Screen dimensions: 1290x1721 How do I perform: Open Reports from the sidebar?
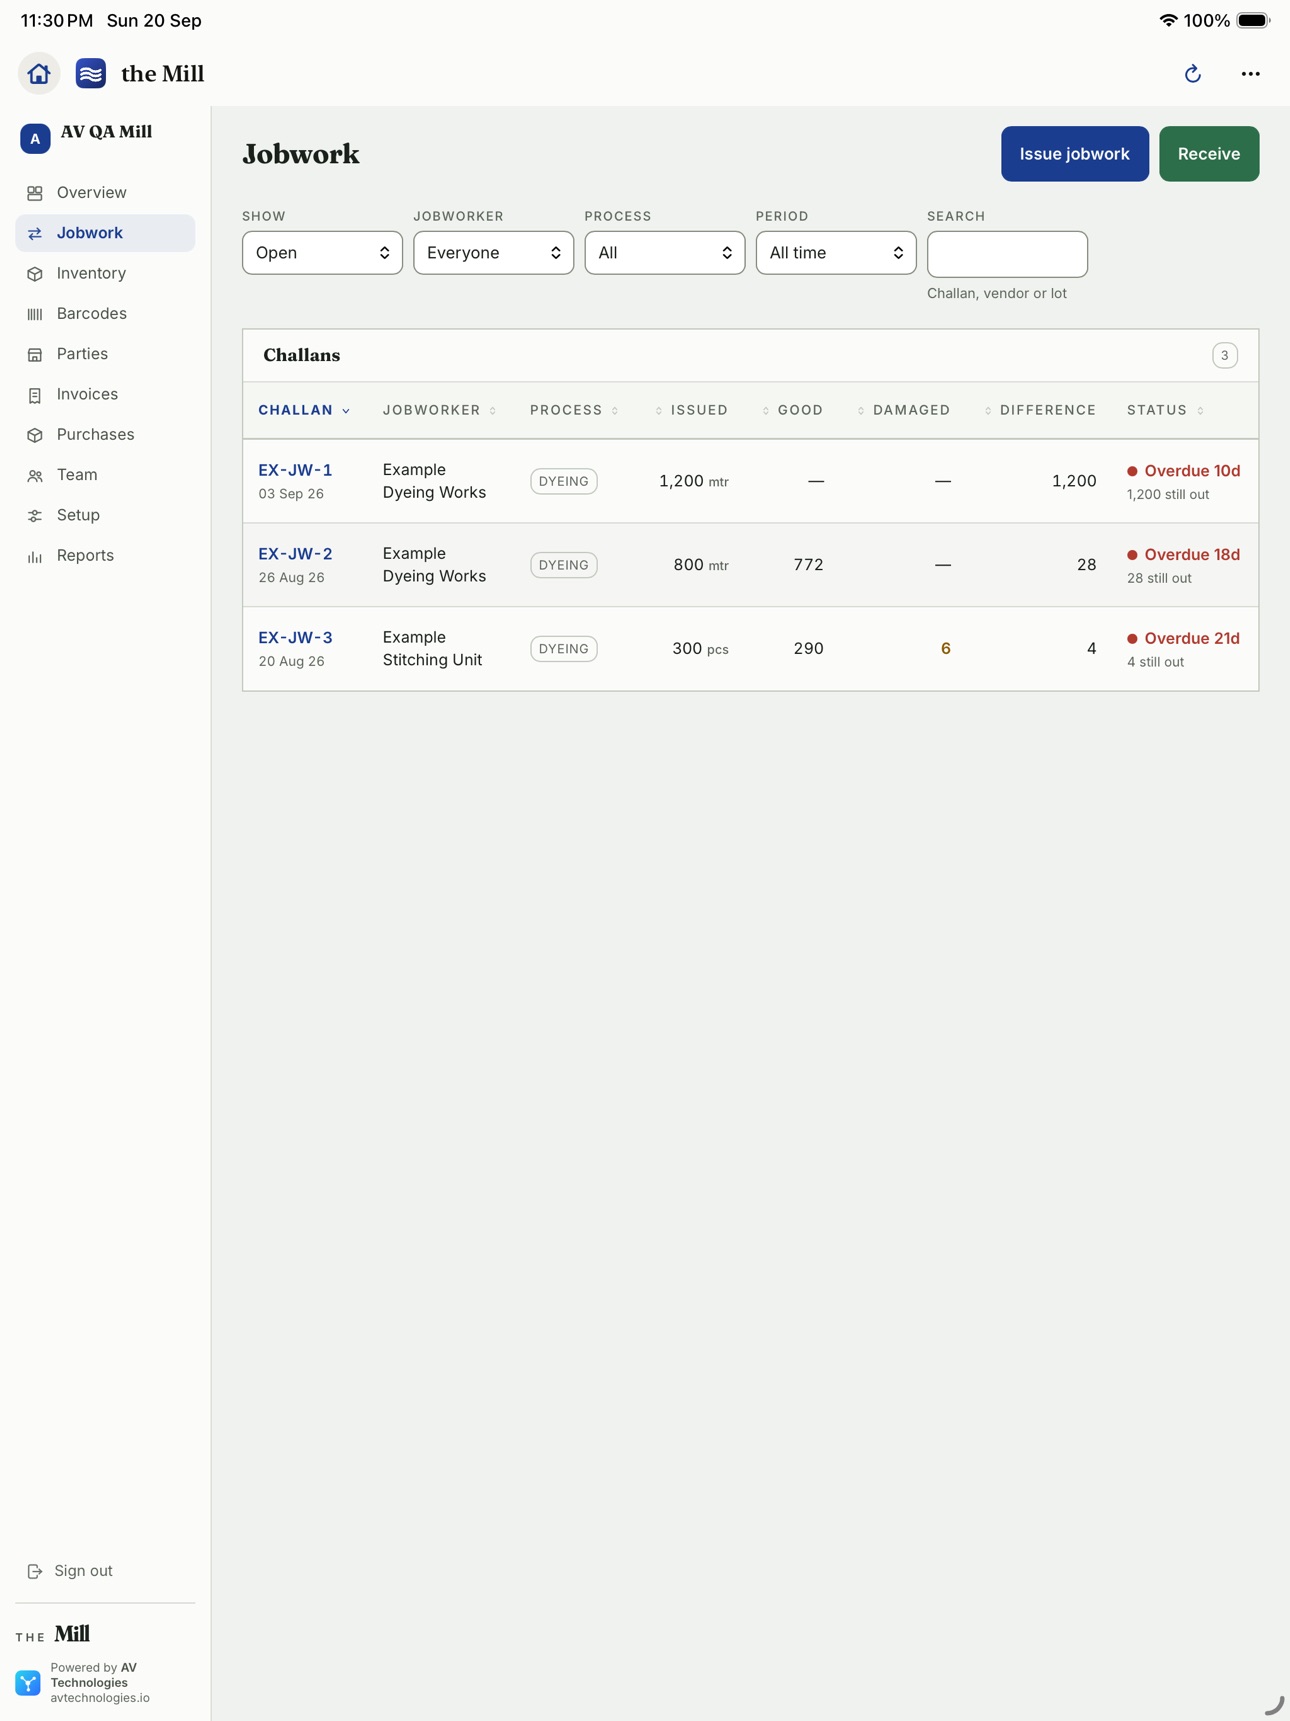(x=105, y=555)
